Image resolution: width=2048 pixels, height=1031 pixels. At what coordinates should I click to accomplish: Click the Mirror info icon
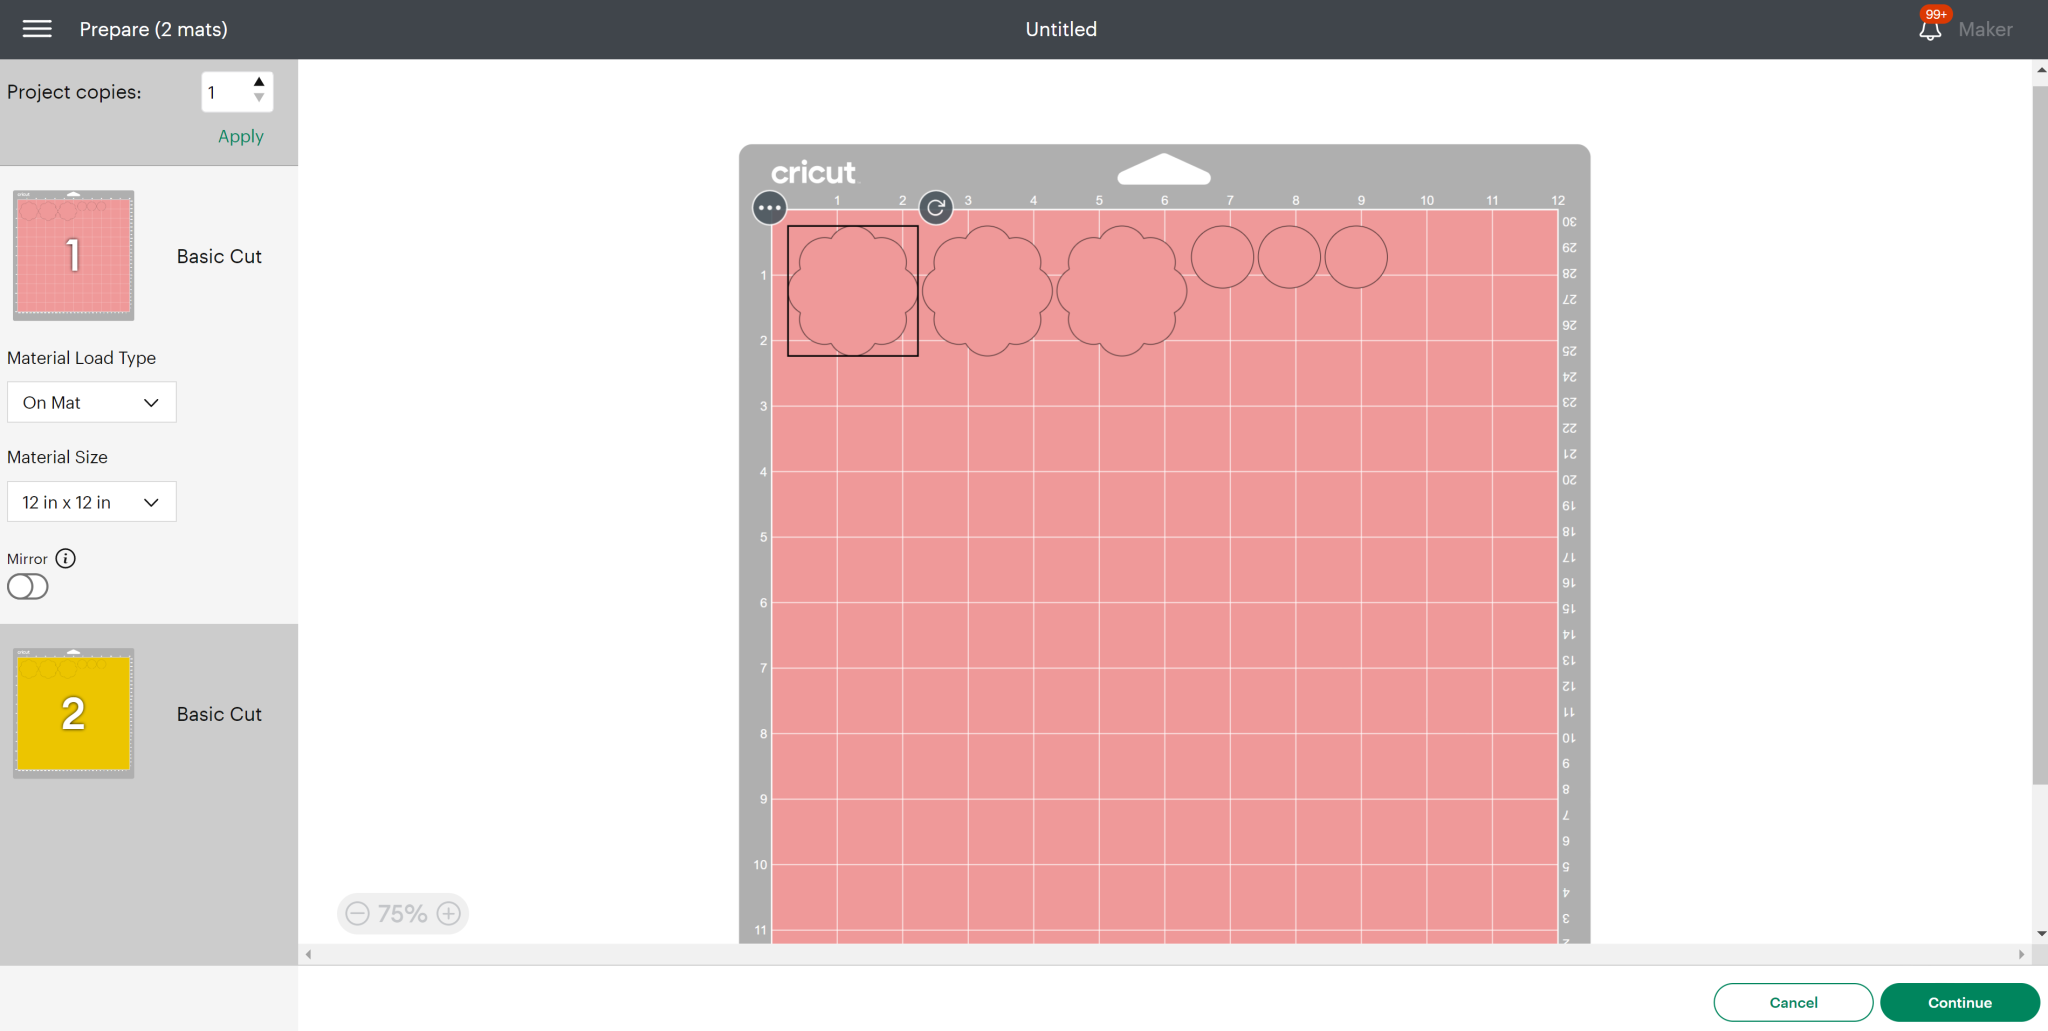point(66,559)
